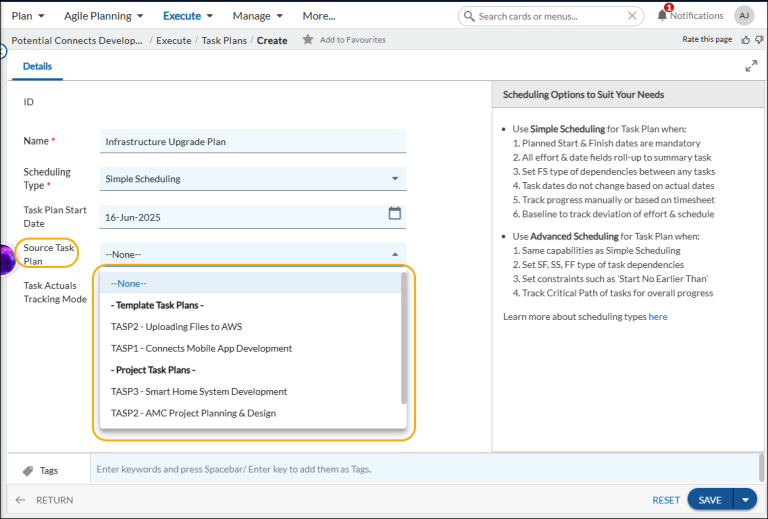Open the Scheduling Type dropdown
Screen dimensions: 768x519
(253, 179)
